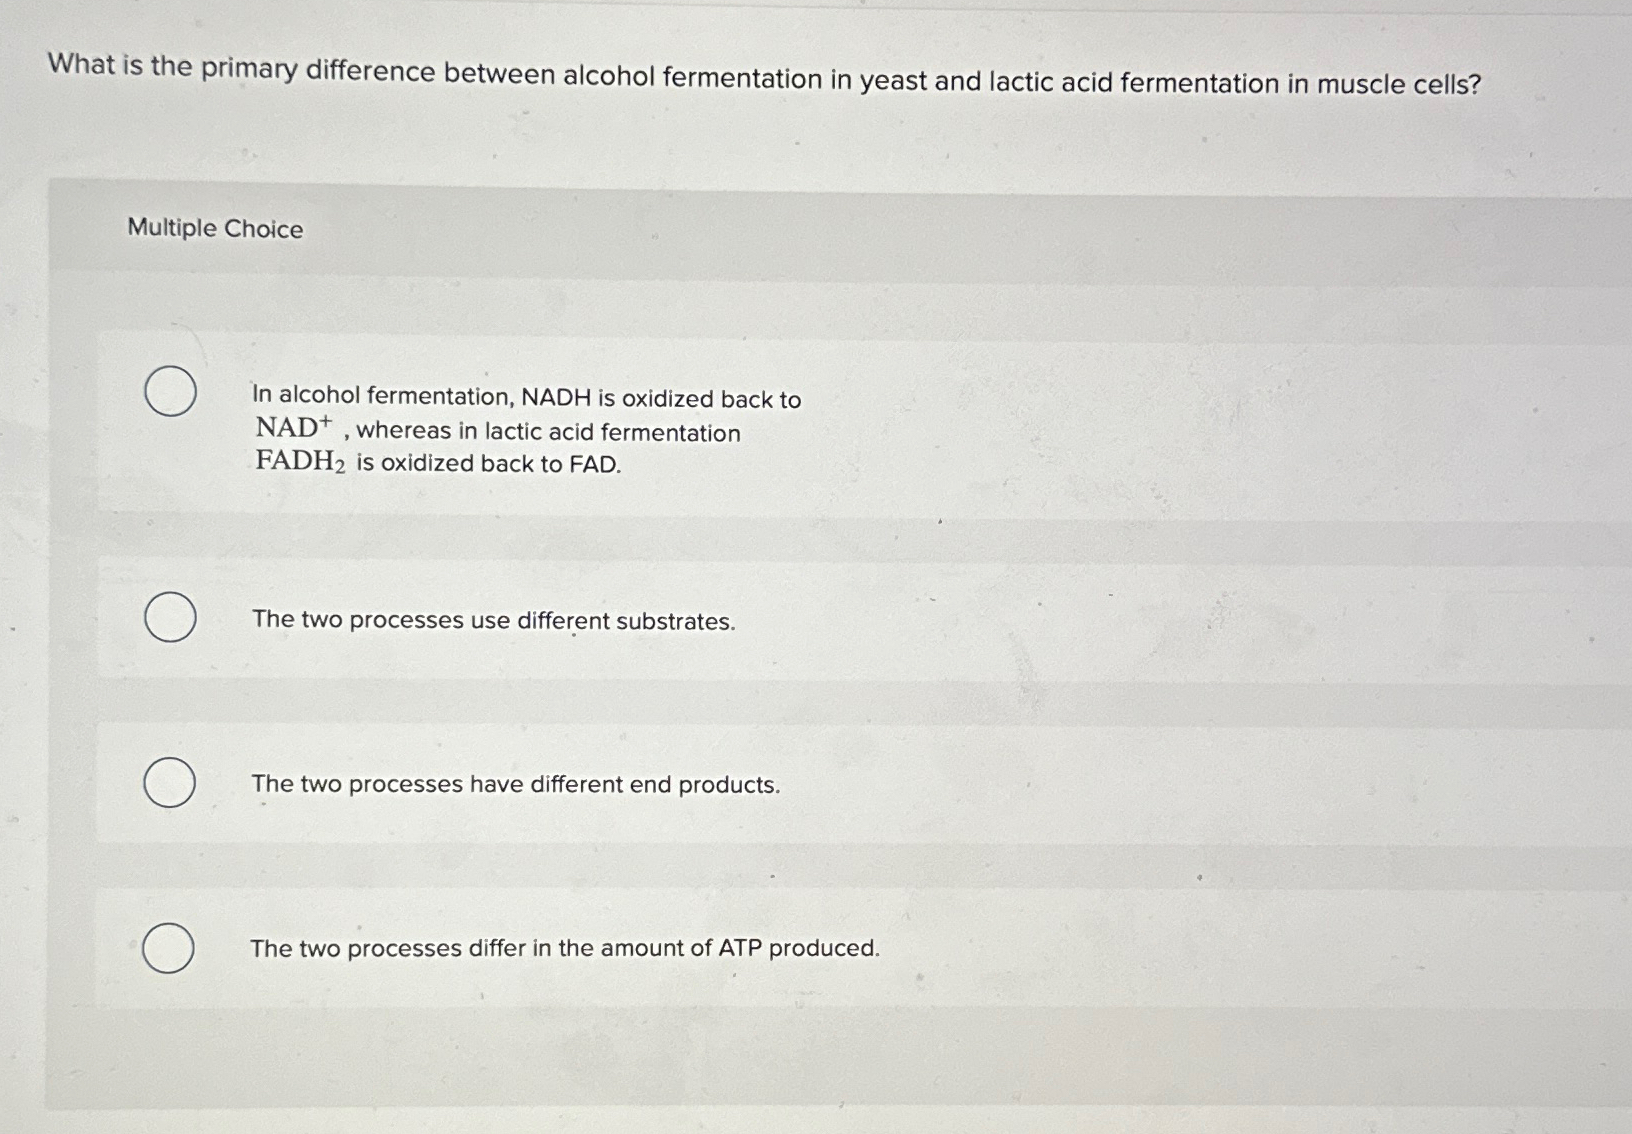
Task: Click the phrase 'ATP produced' in the fourth answer
Action: [801, 948]
